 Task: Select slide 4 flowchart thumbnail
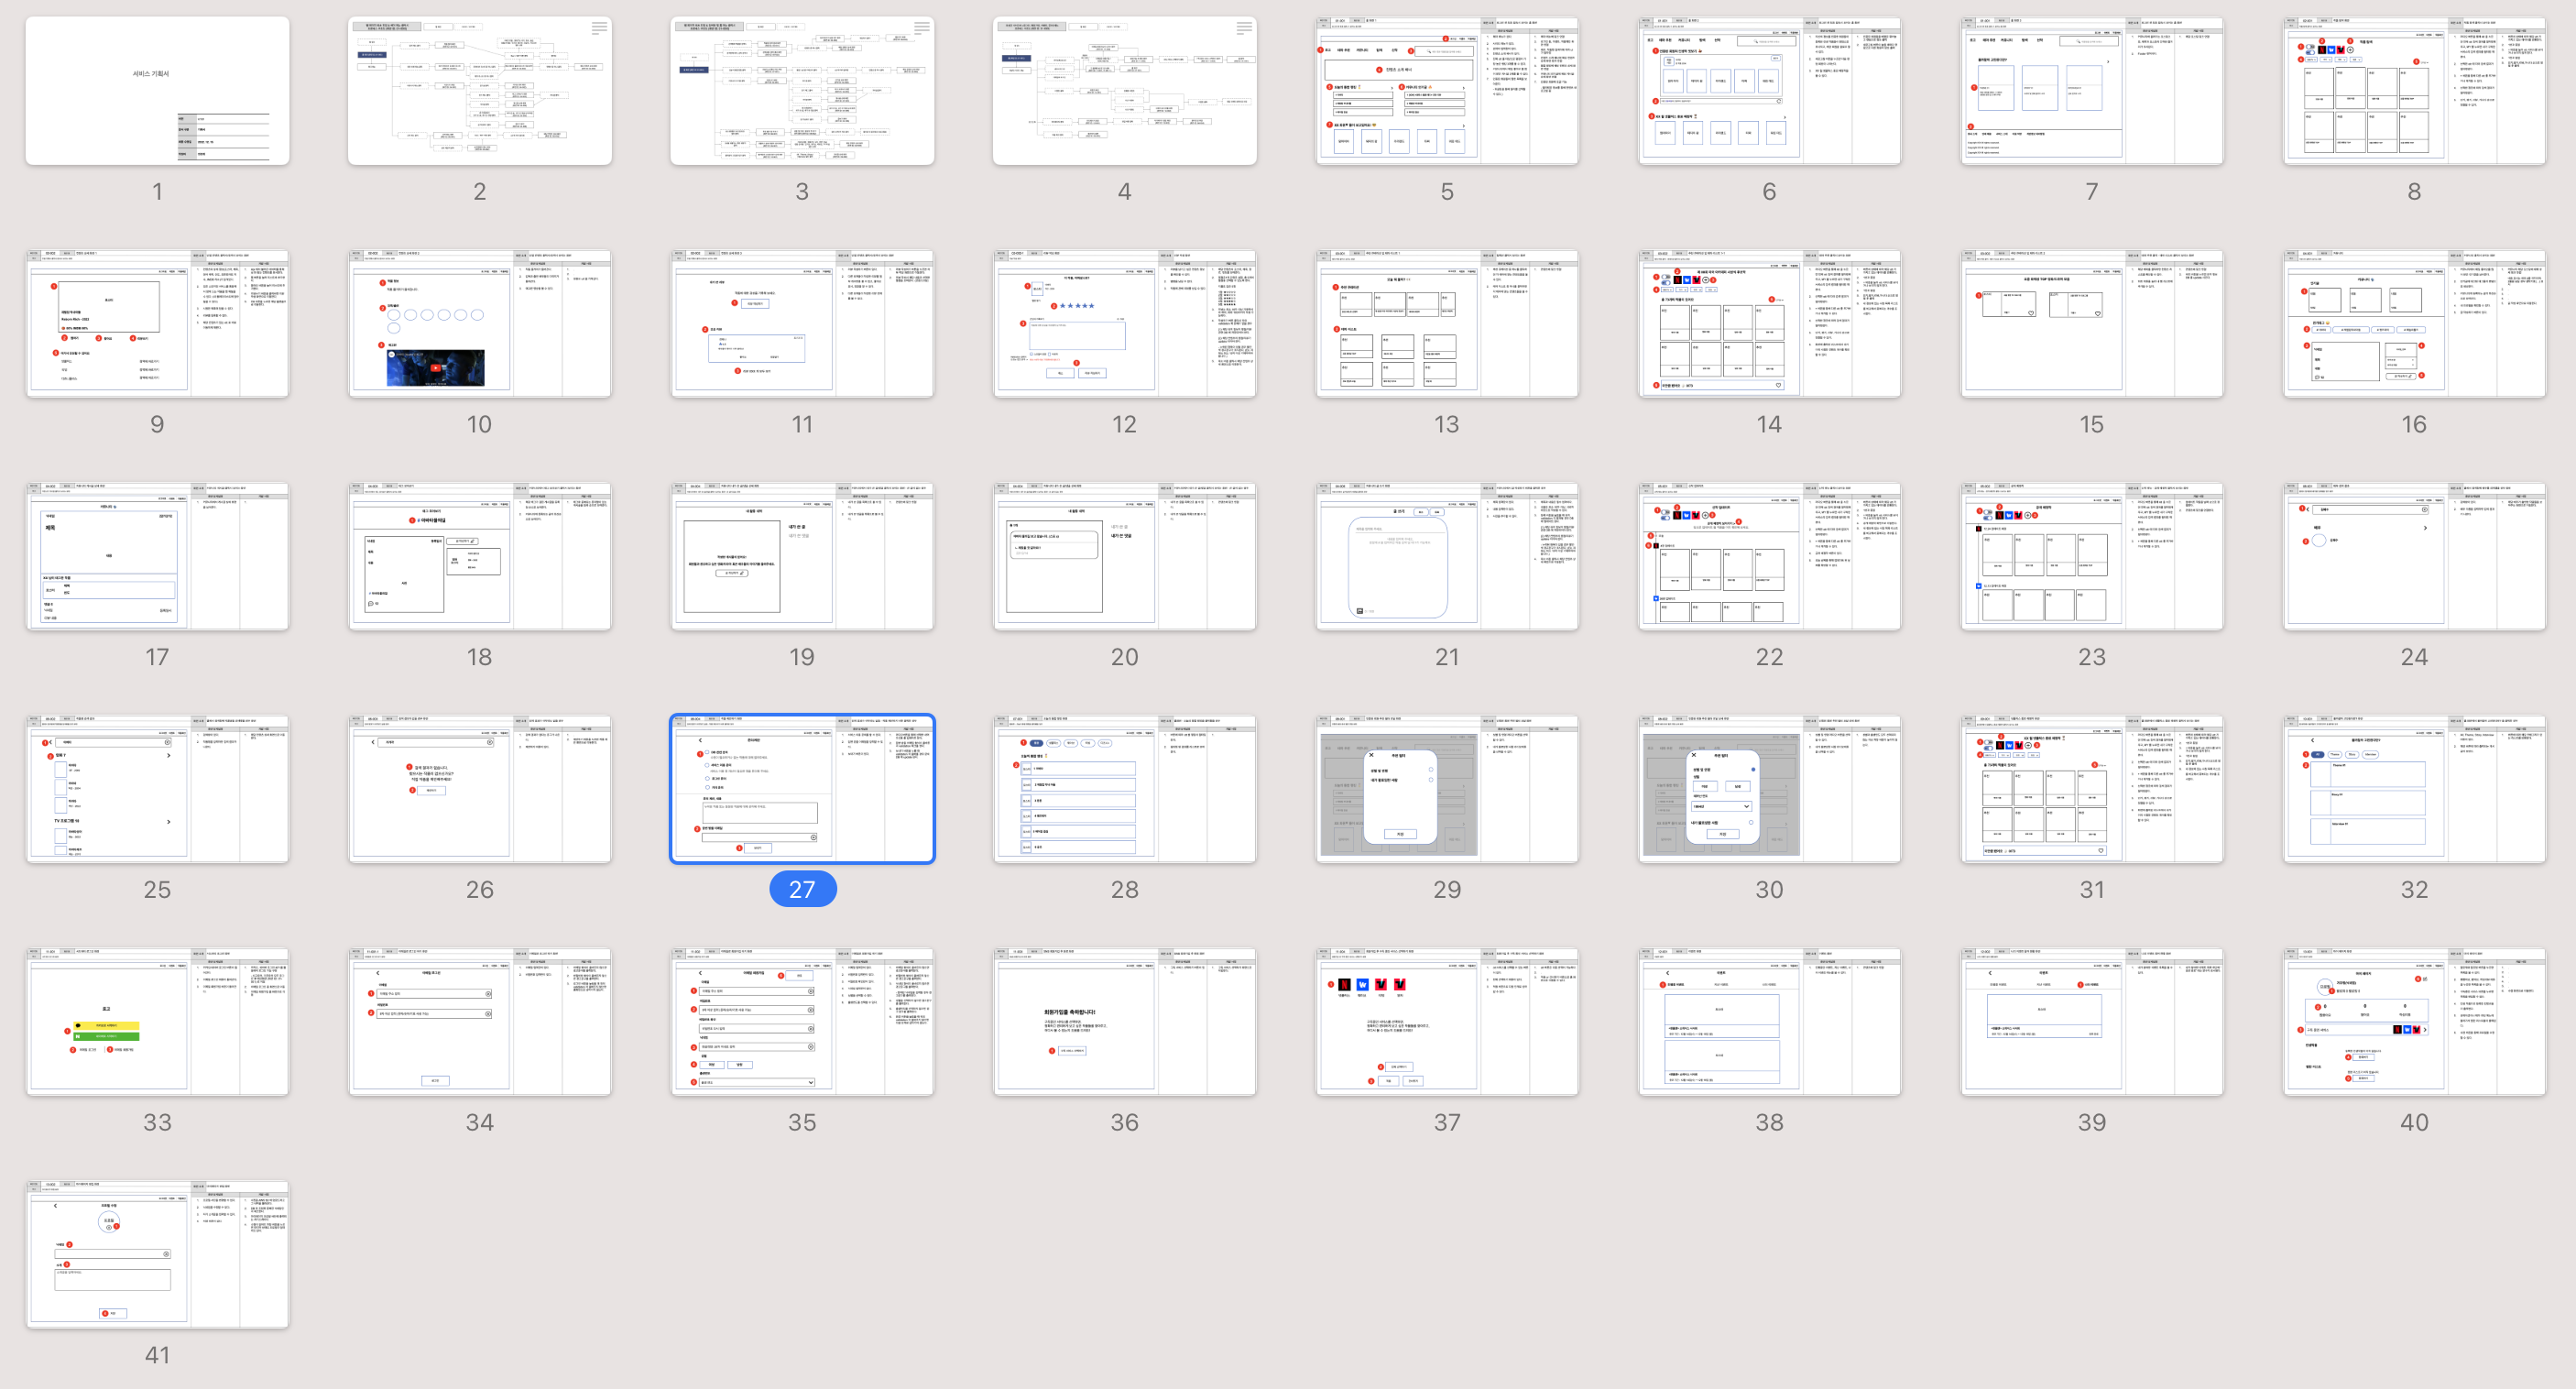[1125, 90]
